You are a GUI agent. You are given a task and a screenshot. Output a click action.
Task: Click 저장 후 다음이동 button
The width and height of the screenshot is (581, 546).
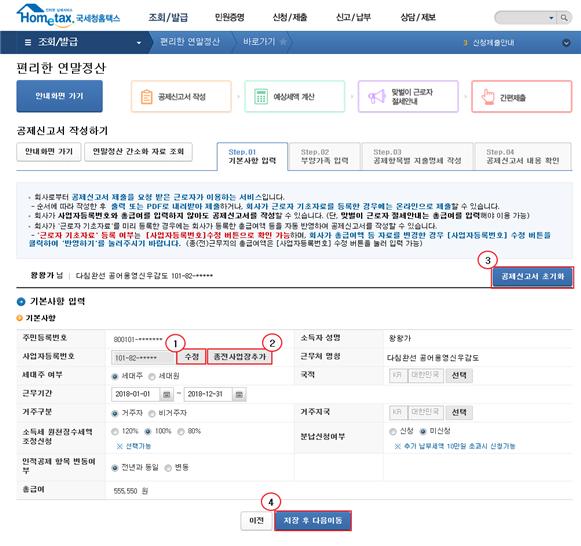pyautogui.click(x=313, y=521)
